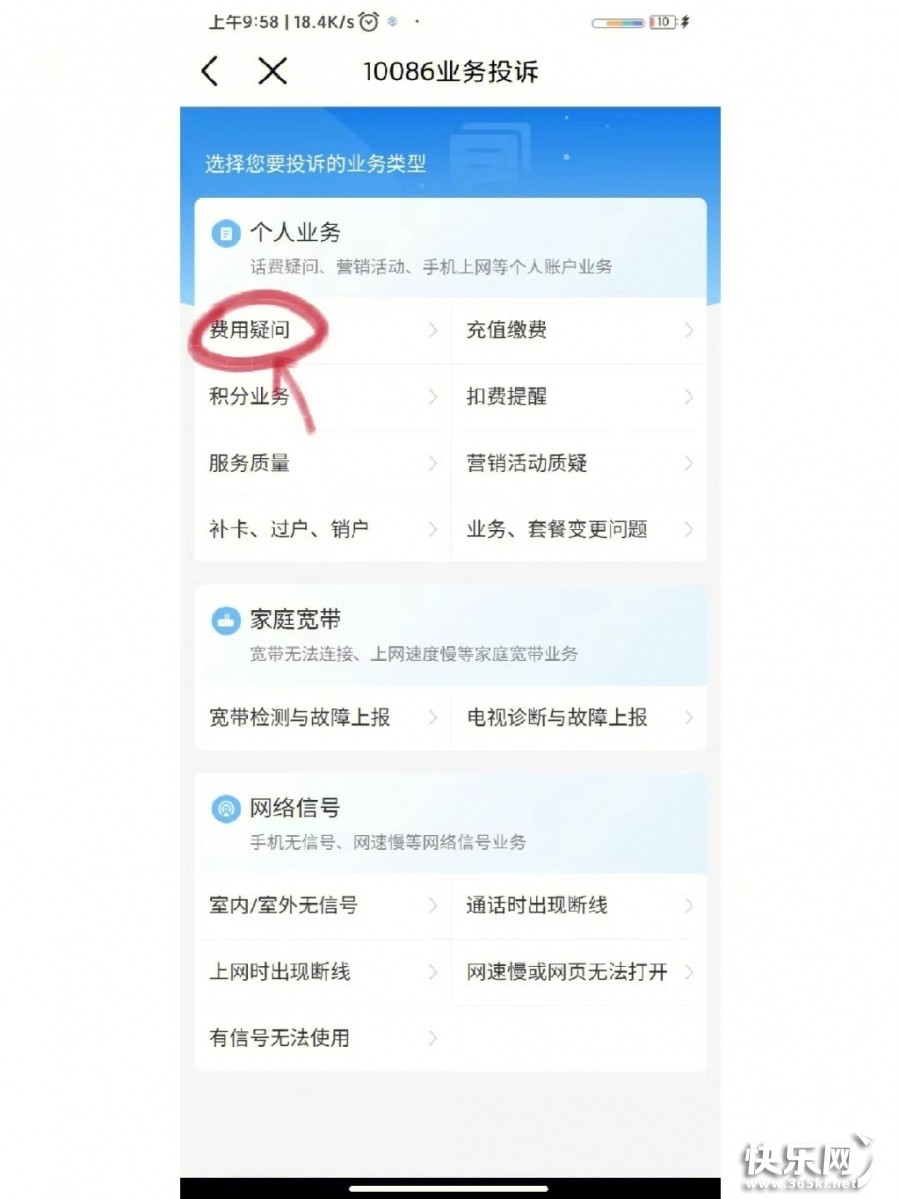
Task: Tap the battery indicator in status bar
Action: (x=662, y=22)
